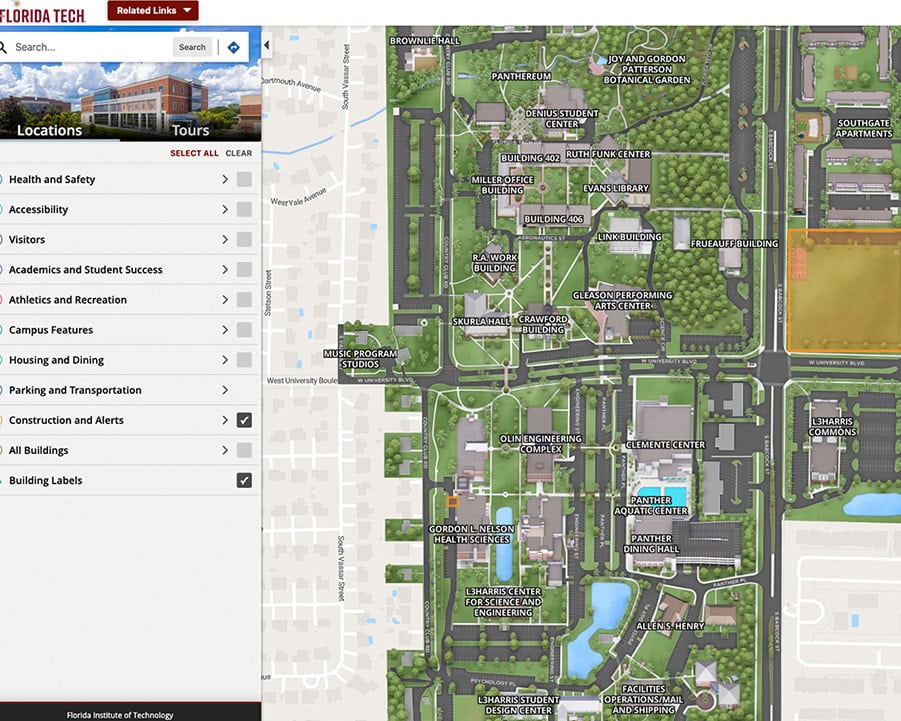Click the L3Harris Commons map label
901x721 pixels.
tap(832, 426)
